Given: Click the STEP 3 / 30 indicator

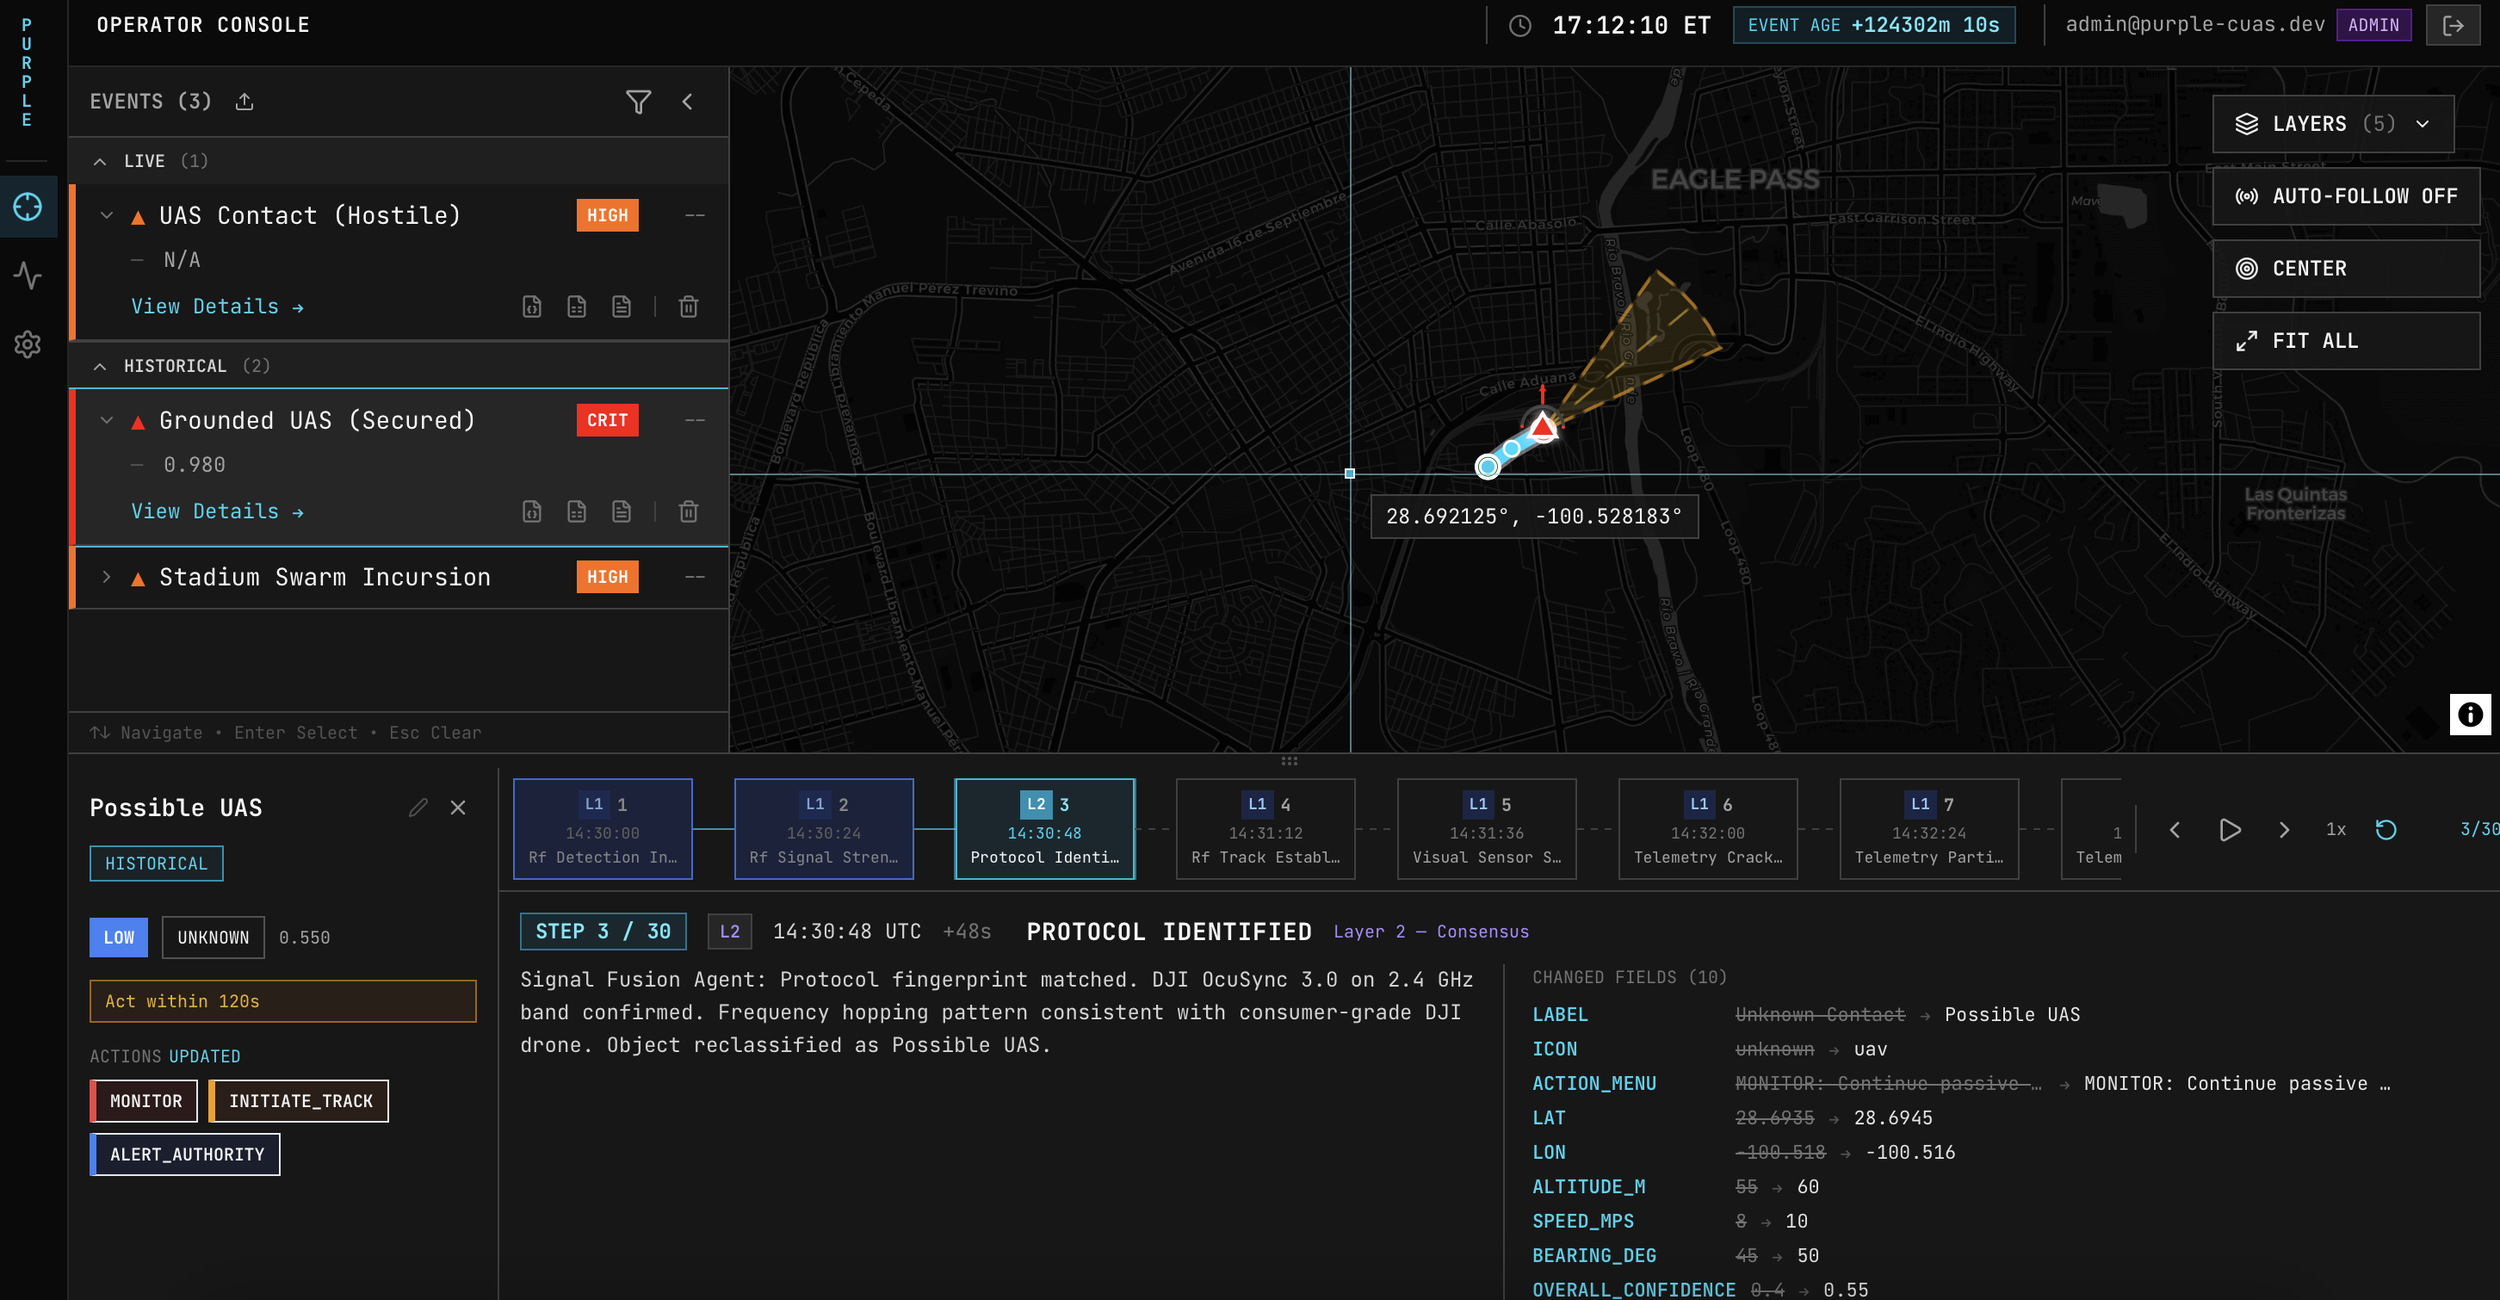Looking at the screenshot, I should pyautogui.click(x=603, y=932).
